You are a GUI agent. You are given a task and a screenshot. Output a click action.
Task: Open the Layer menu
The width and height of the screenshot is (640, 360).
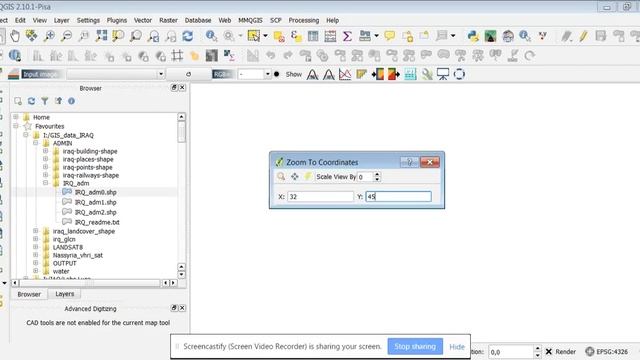point(61,20)
